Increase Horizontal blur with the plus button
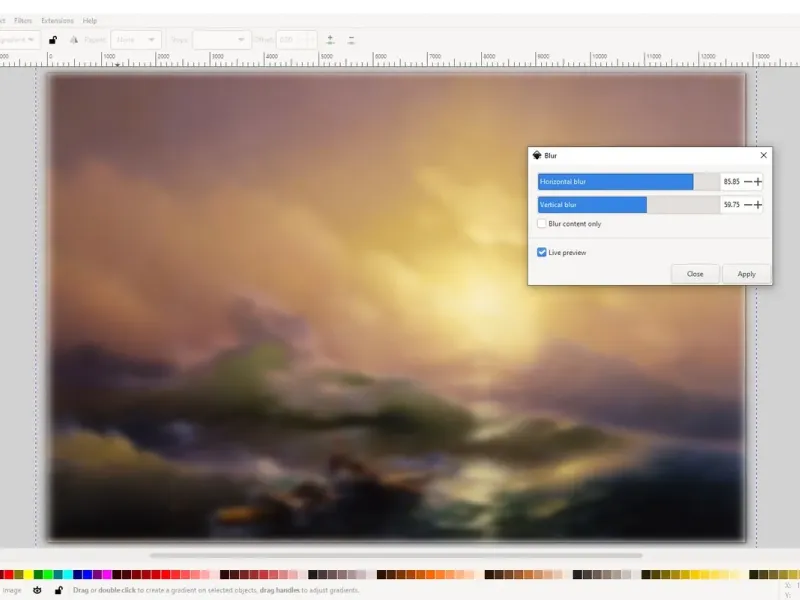This screenshot has height=600, width=800. click(x=758, y=182)
